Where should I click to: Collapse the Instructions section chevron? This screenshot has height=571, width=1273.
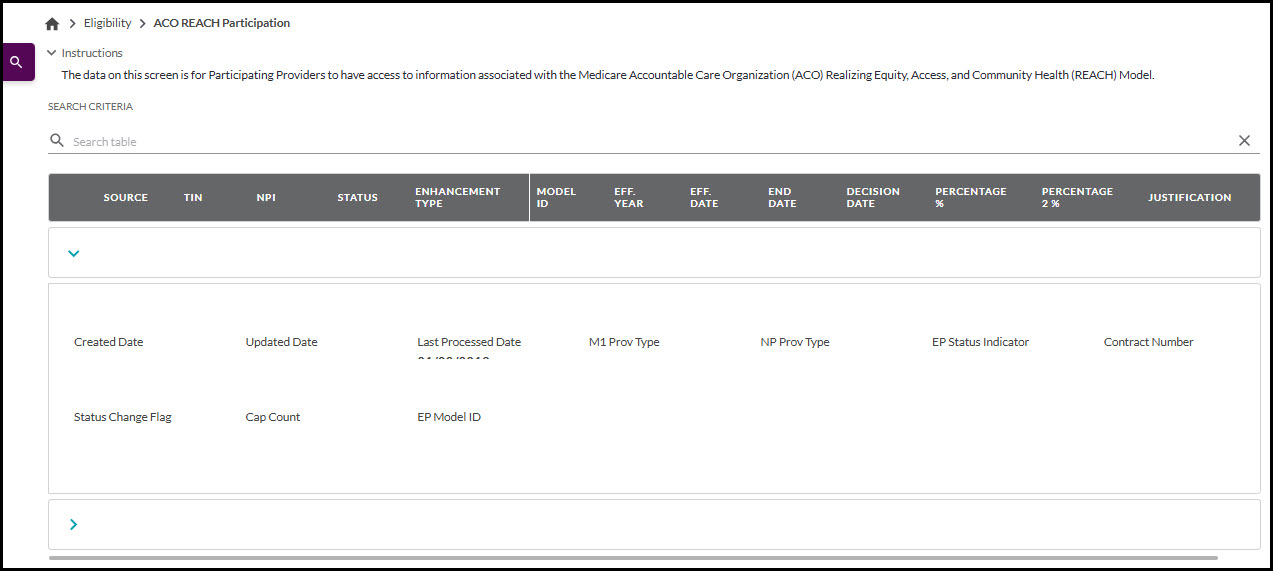[x=52, y=53]
